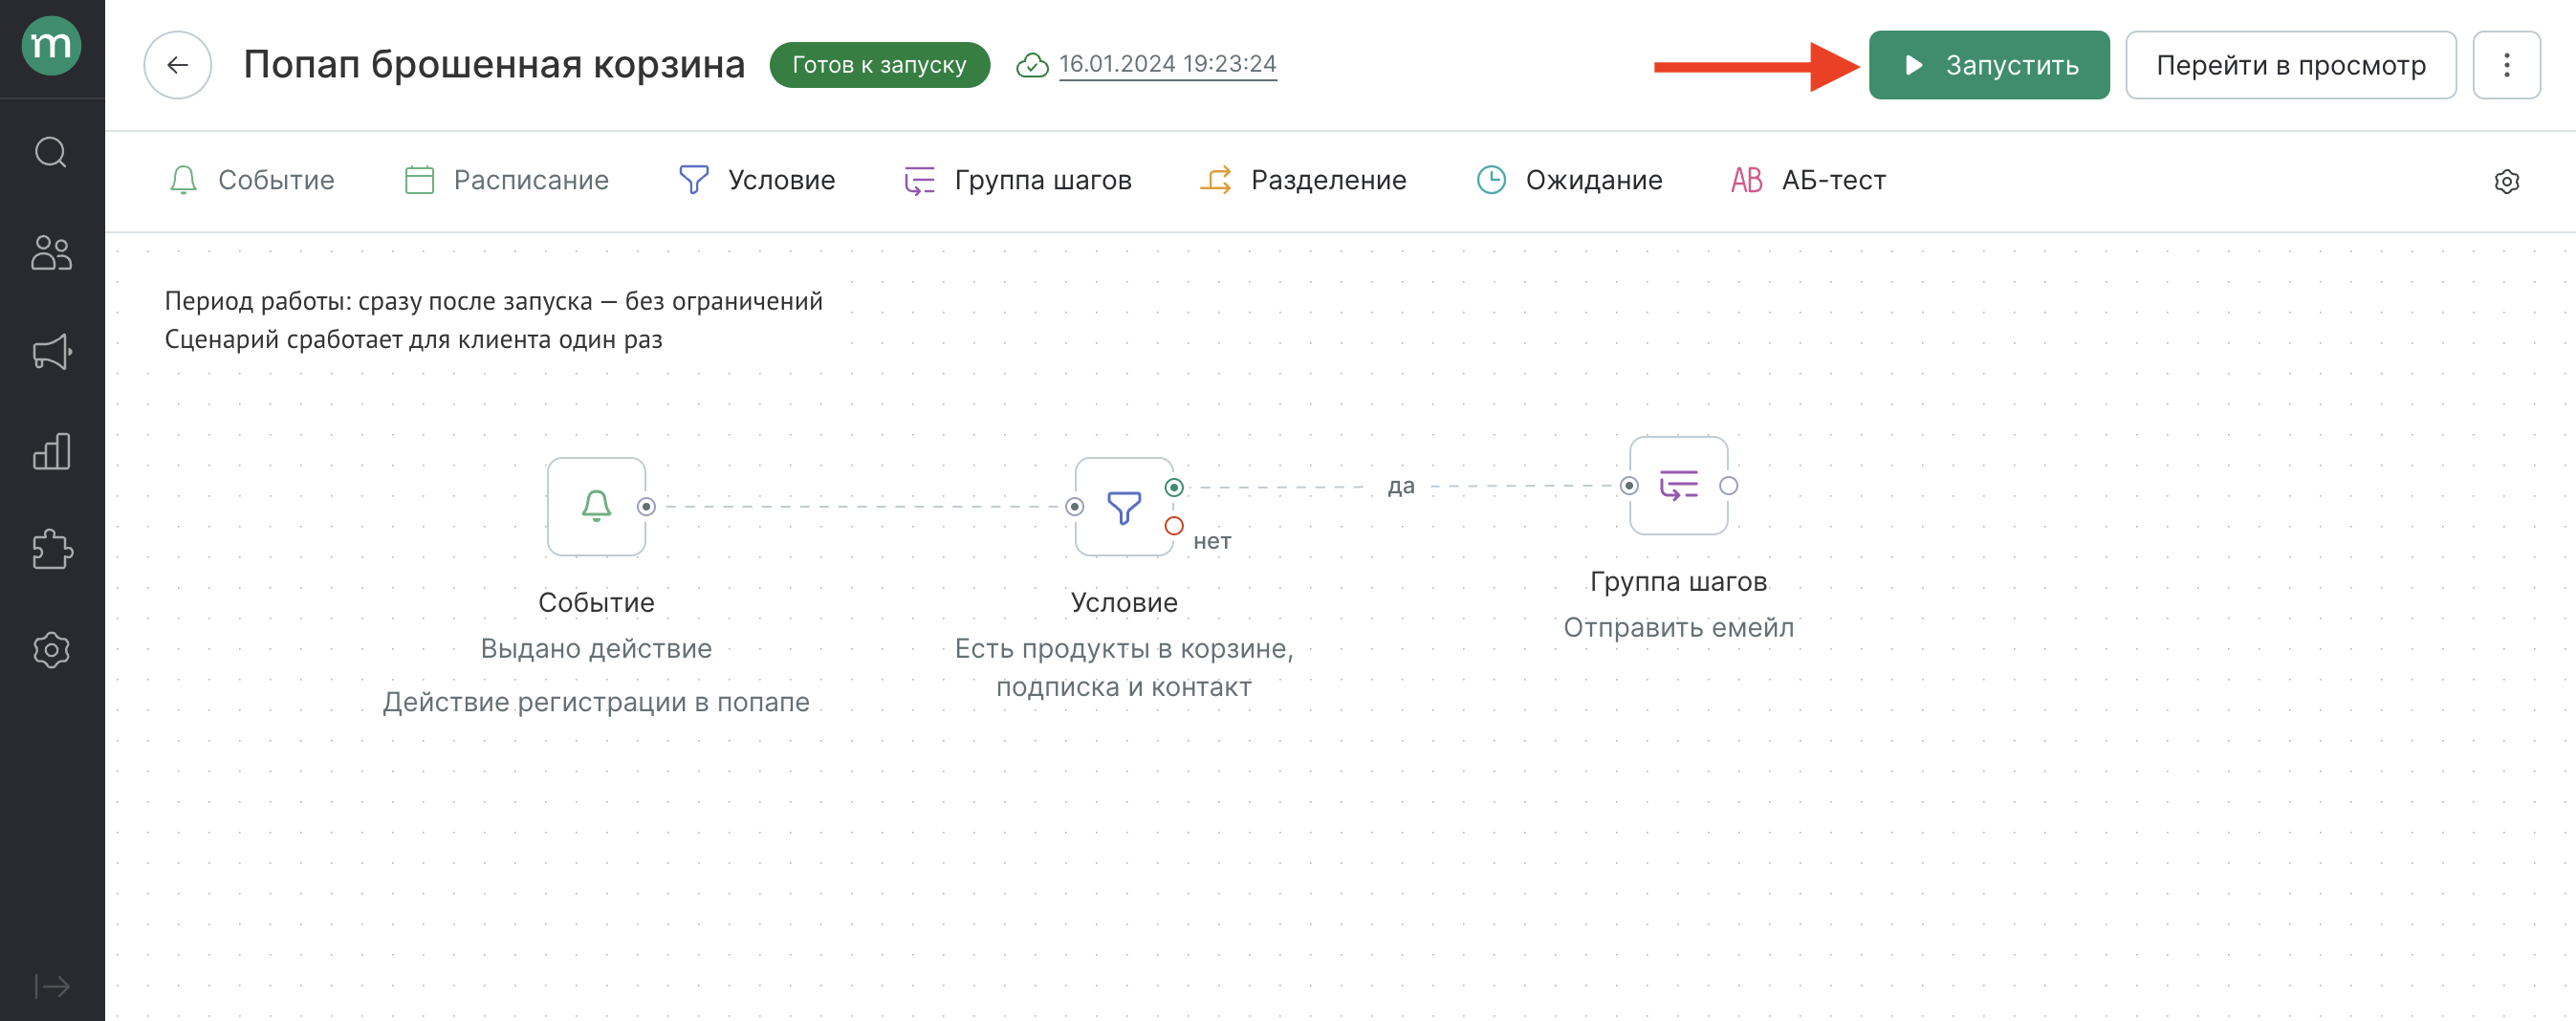This screenshot has height=1021, width=2576.
Task: Add an Ожидание block from toolbar
Action: (1569, 180)
